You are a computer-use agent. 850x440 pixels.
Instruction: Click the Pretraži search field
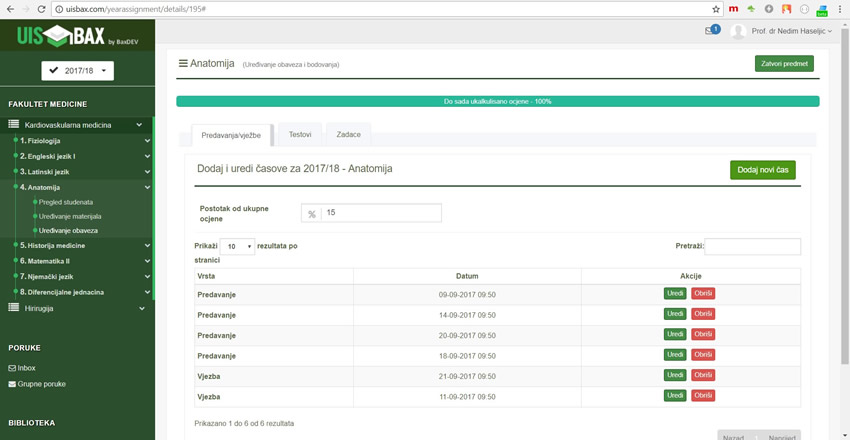(752, 246)
